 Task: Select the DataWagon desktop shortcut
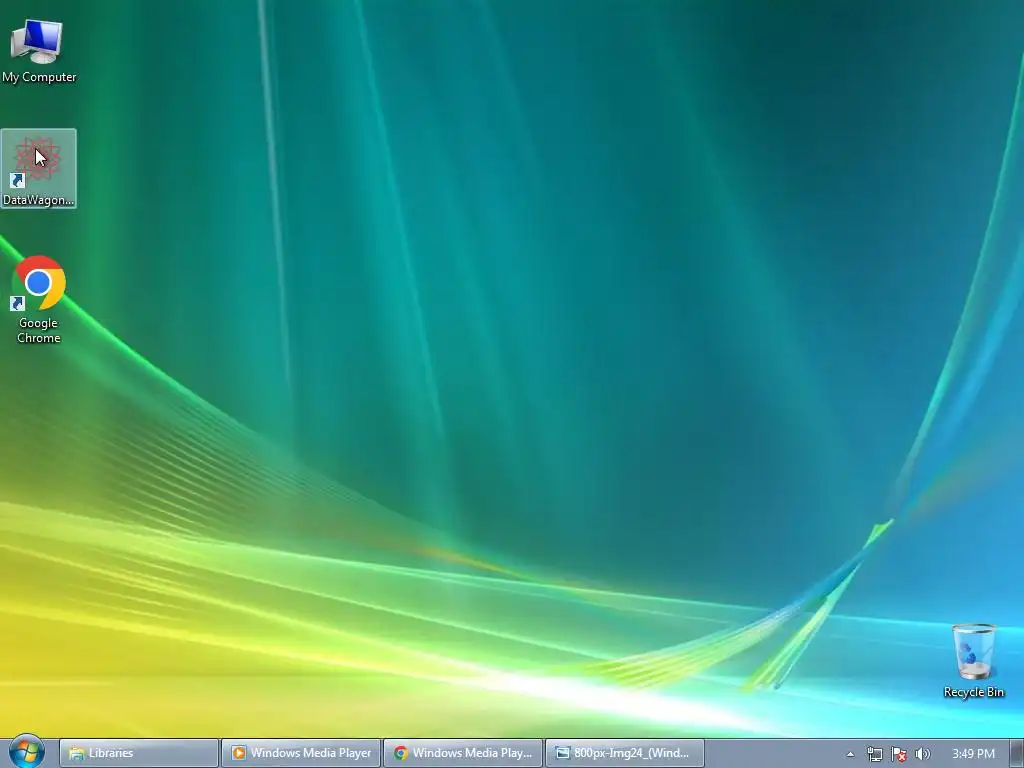click(39, 168)
